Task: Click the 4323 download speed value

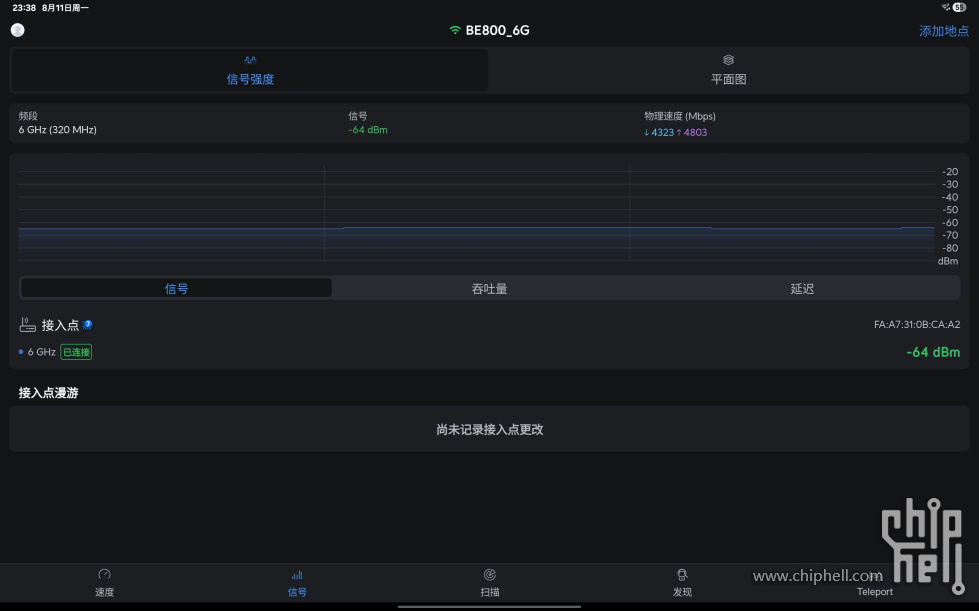Action: pyautogui.click(x=662, y=132)
